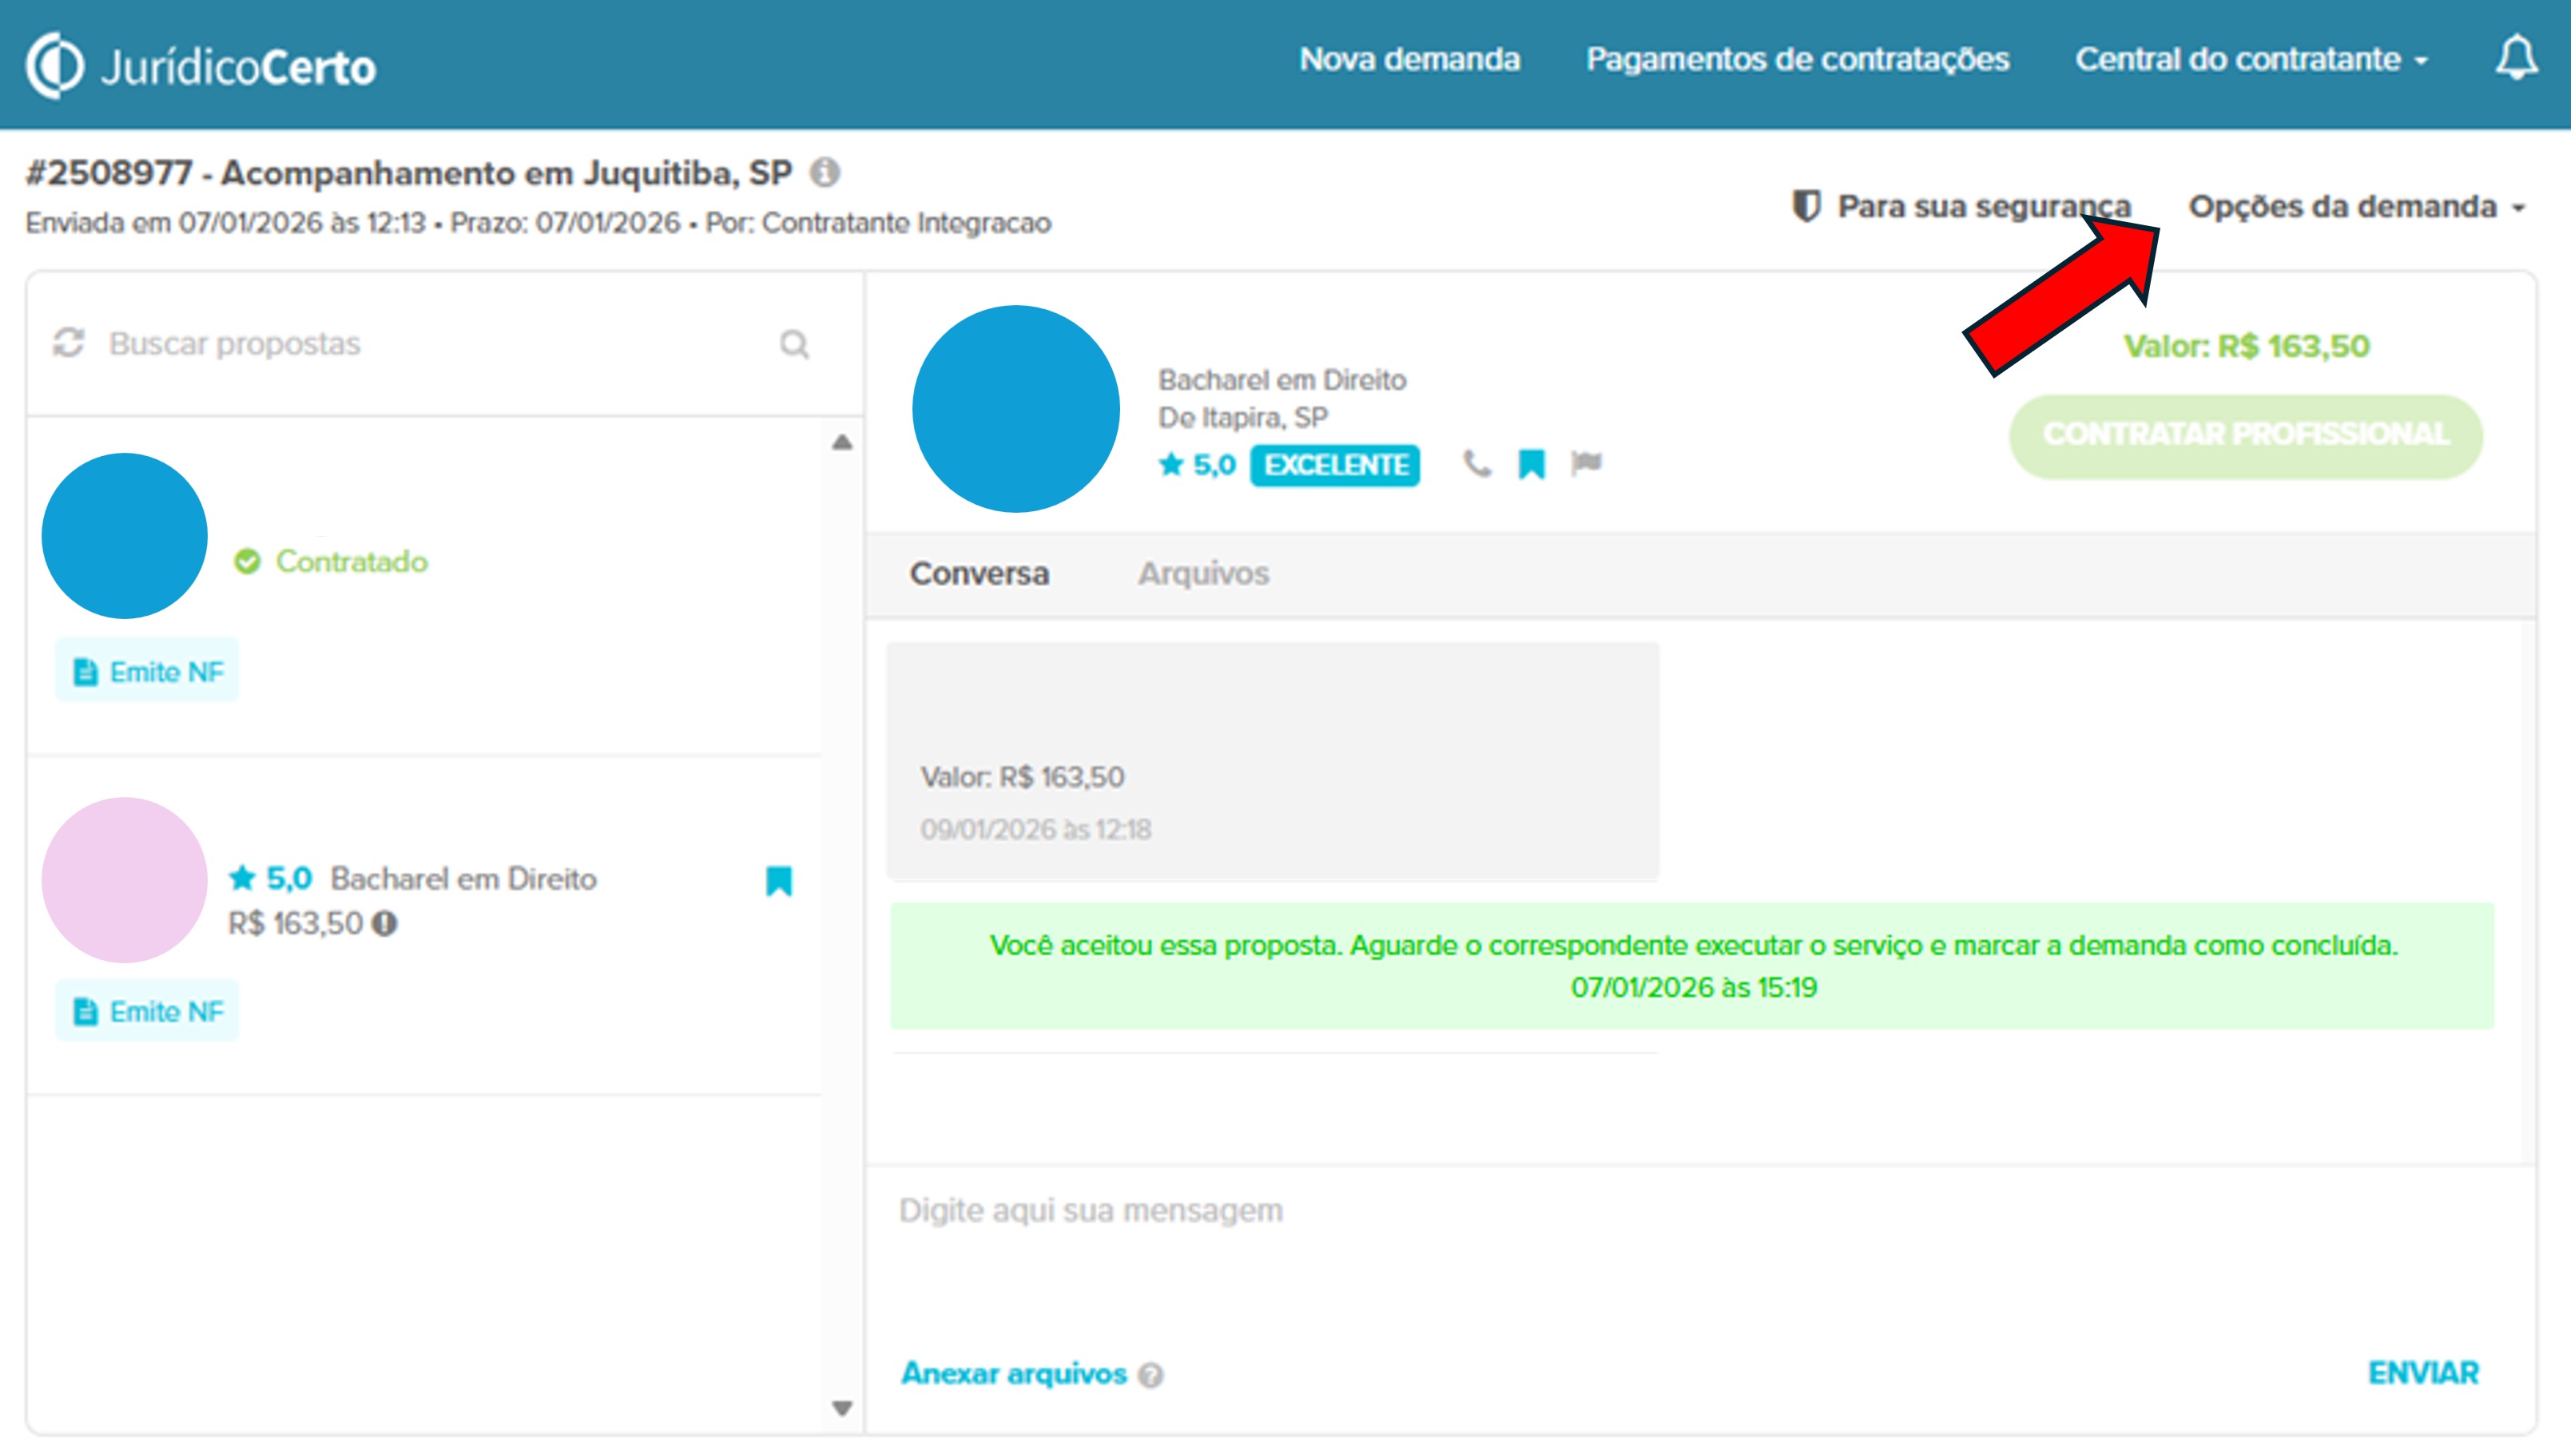Click Pagamentos de contratações link
Image resolution: width=2571 pixels, height=1456 pixels.
pyautogui.click(x=1797, y=59)
